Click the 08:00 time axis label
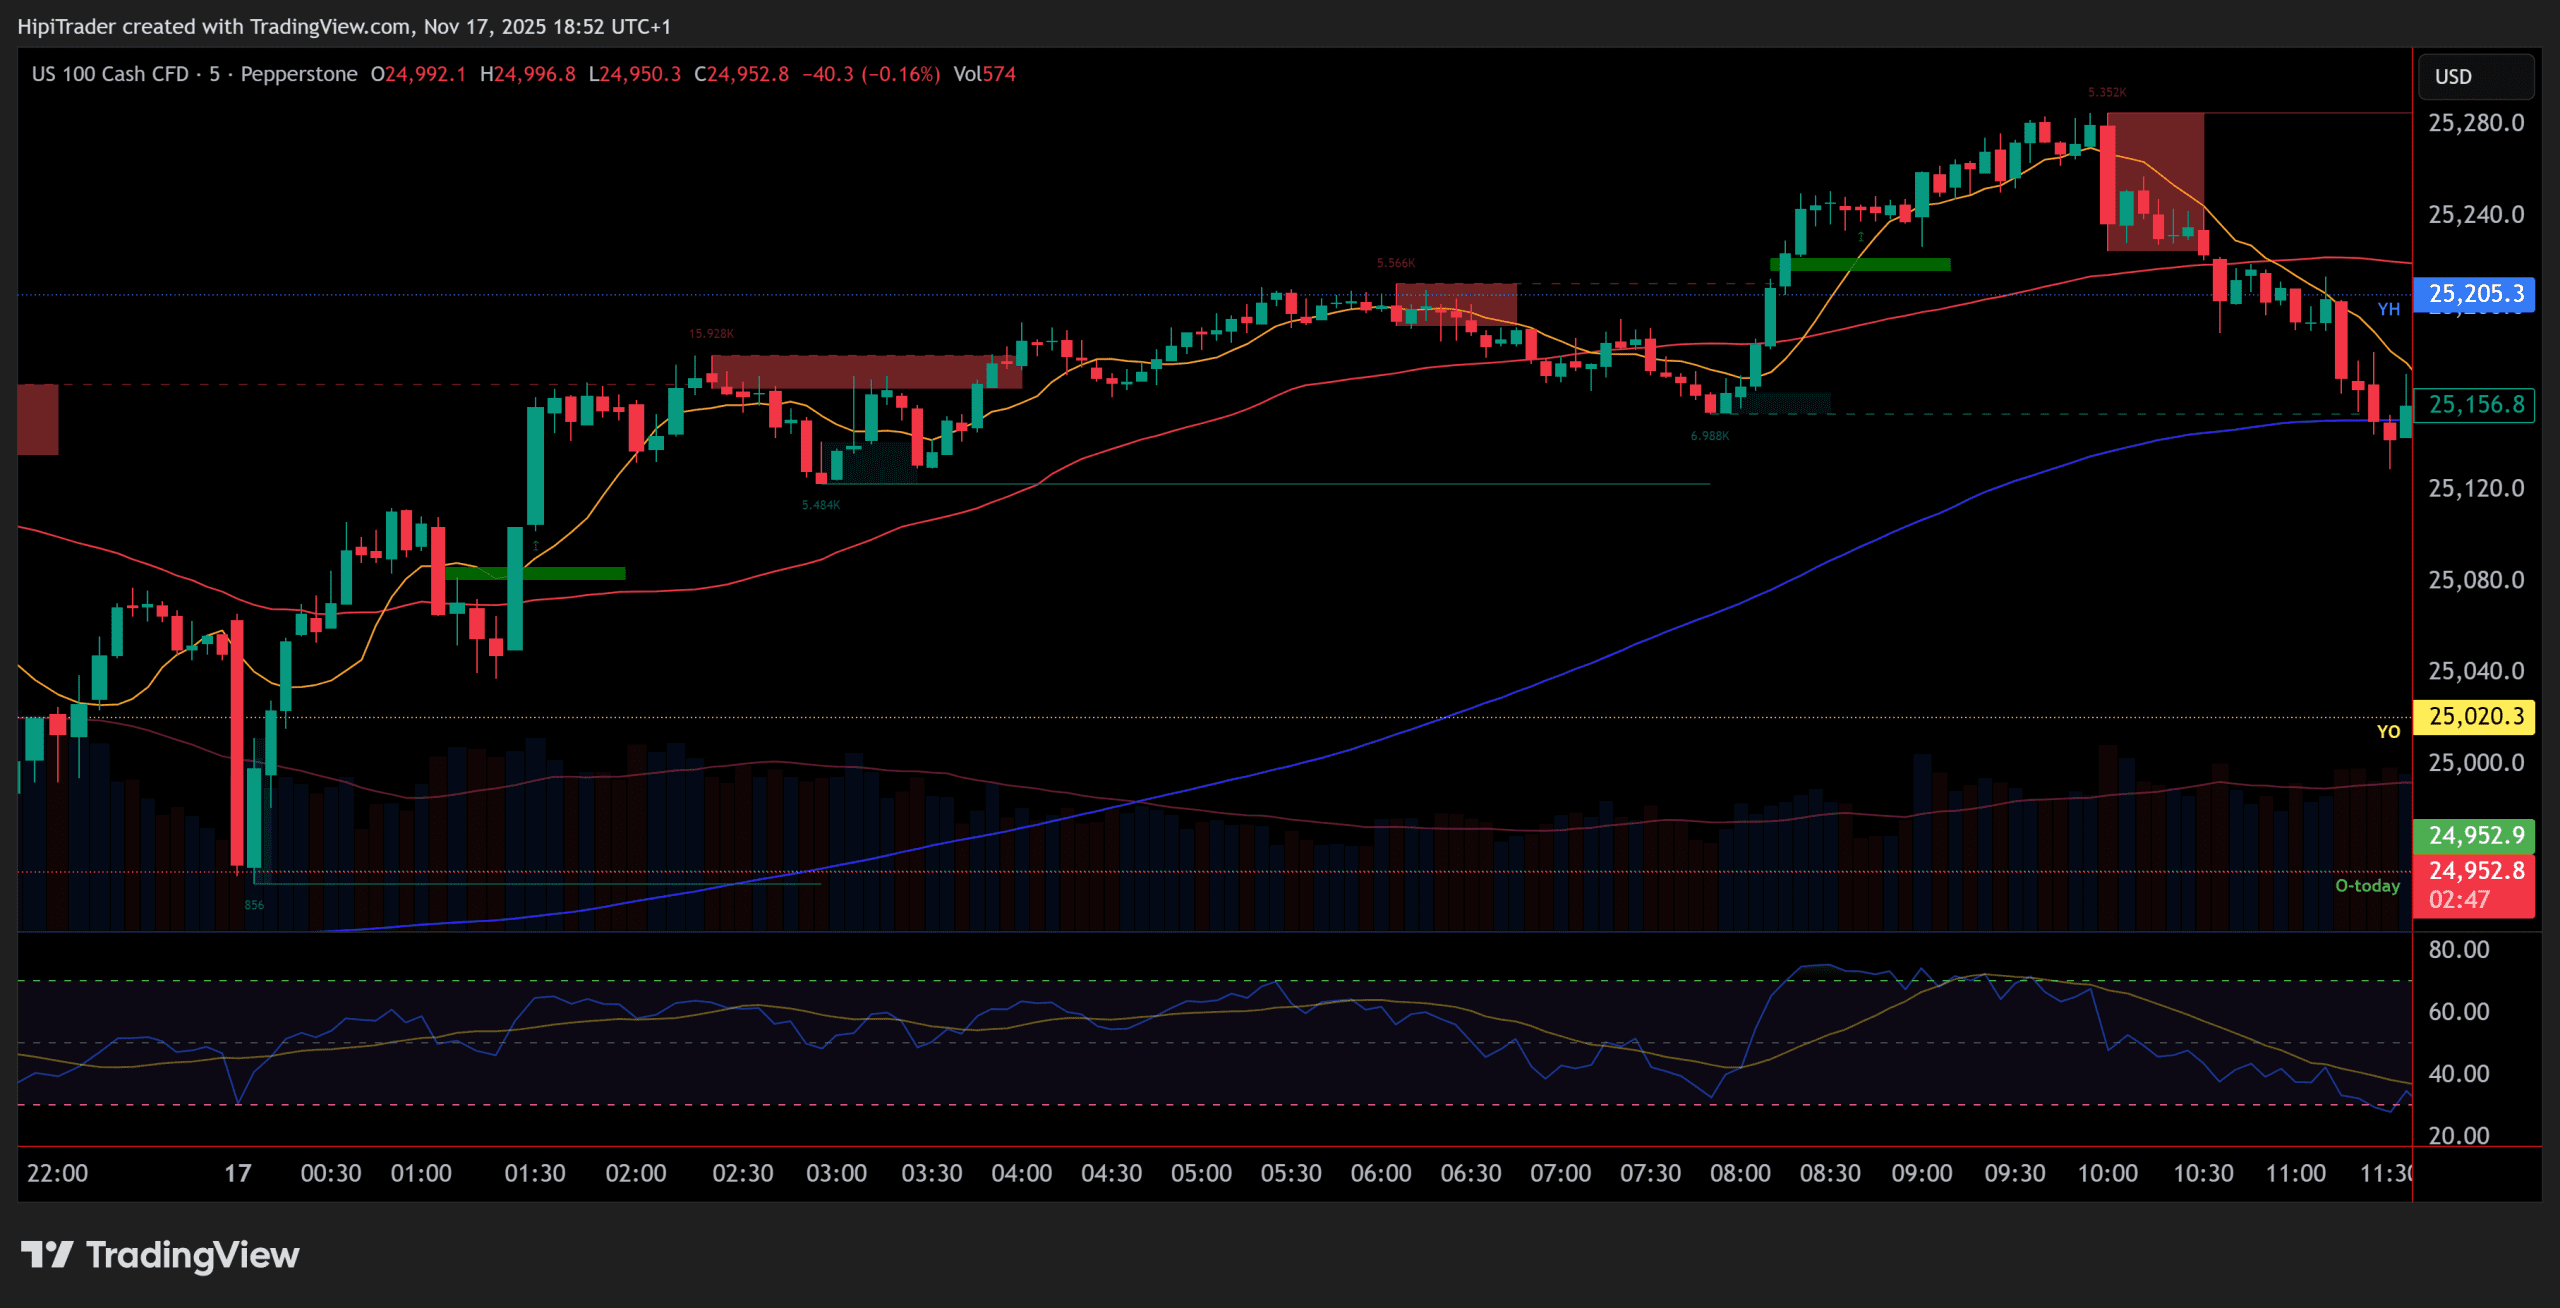The height and width of the screenshot is (1308, 2560). (x=1740, y=1173)
